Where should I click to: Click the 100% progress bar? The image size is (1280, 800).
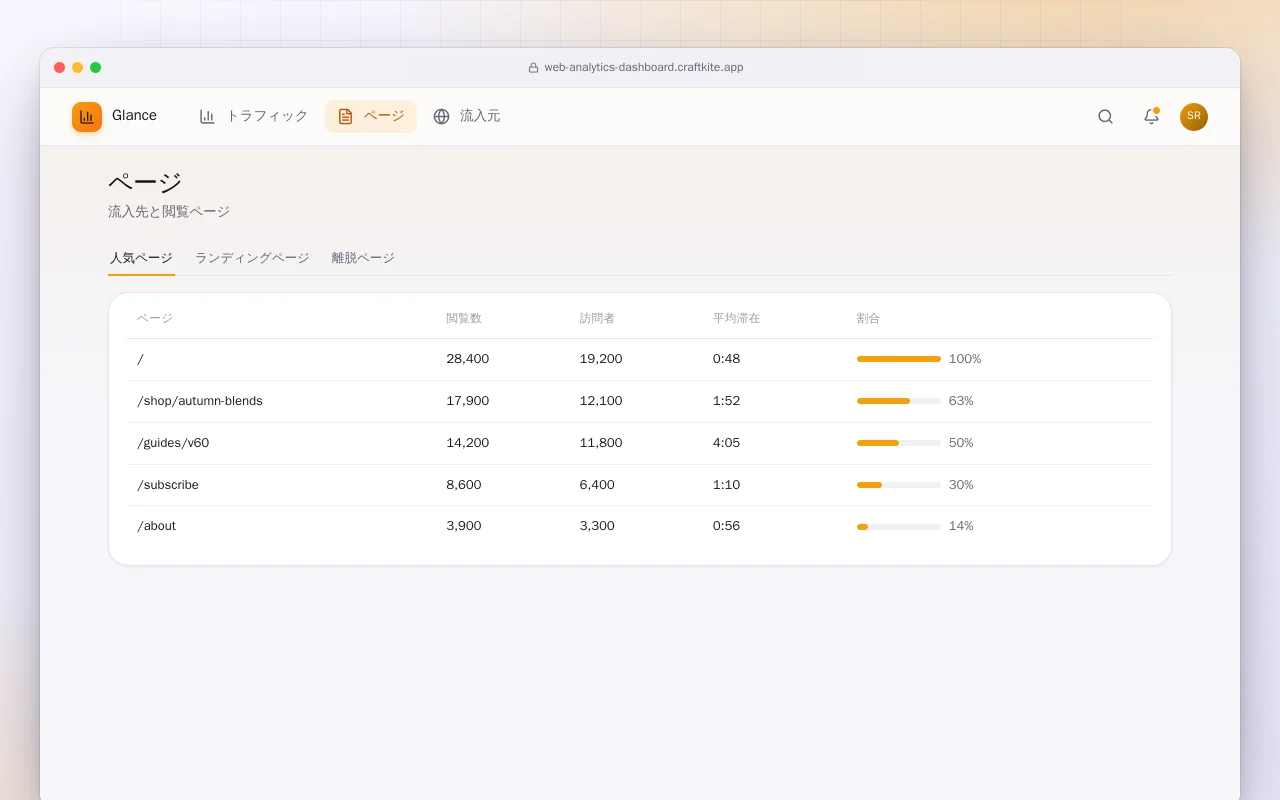point(899,359)
